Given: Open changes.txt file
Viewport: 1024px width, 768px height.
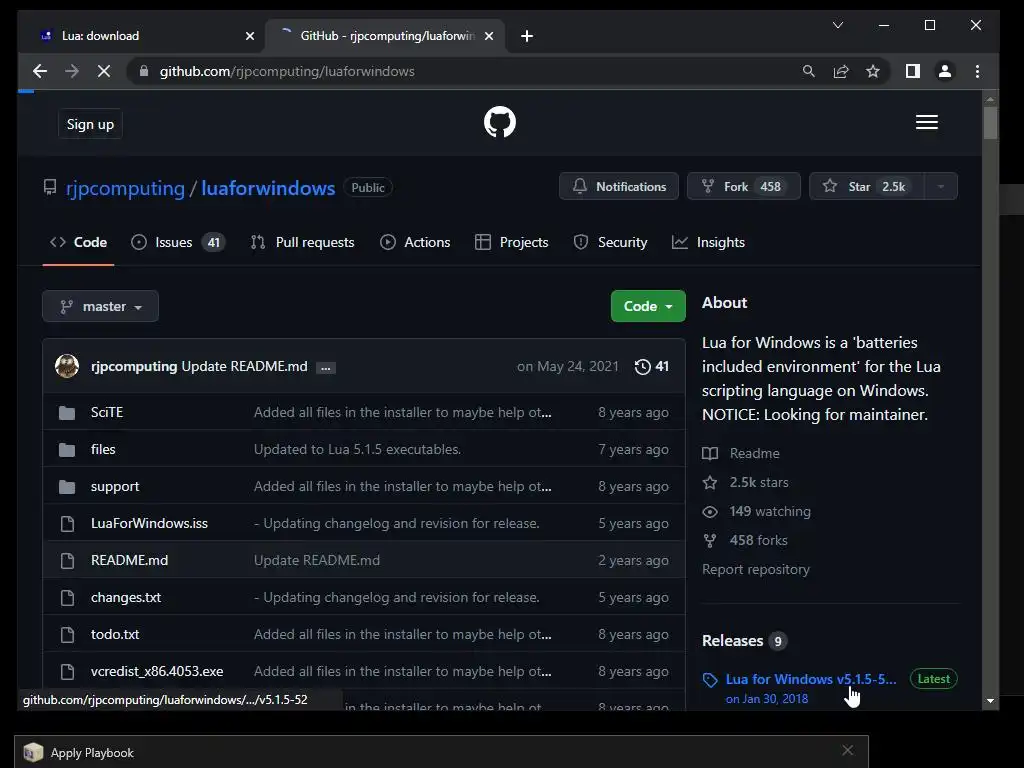Looking at the screenshot, I should coord(126,598).
